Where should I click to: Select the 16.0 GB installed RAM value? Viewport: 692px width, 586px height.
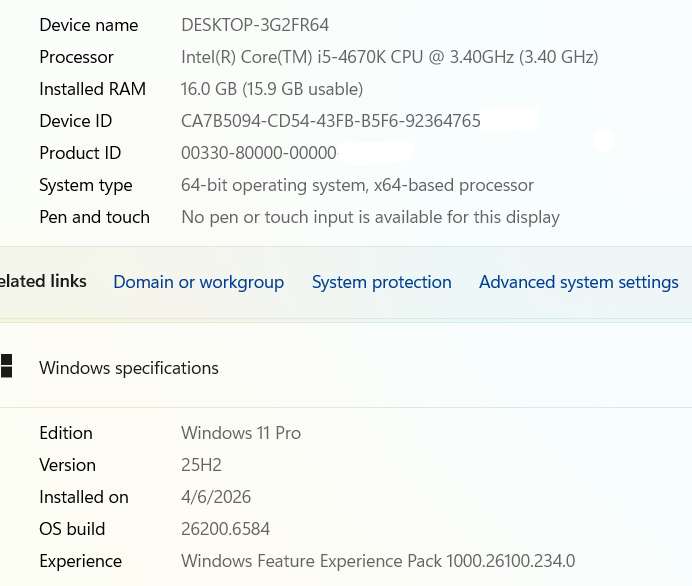click(x=272, y=89)
